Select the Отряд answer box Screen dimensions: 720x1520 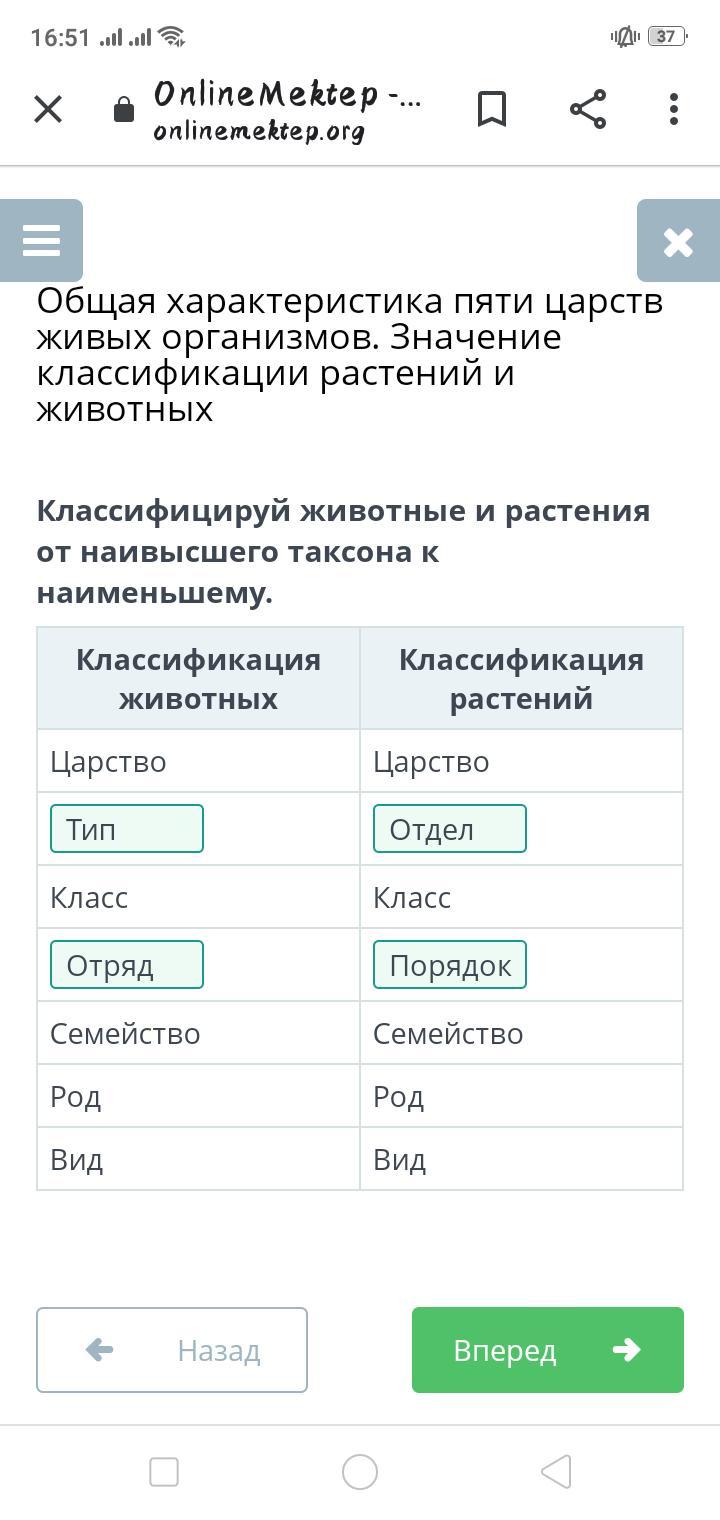[127, 965]
